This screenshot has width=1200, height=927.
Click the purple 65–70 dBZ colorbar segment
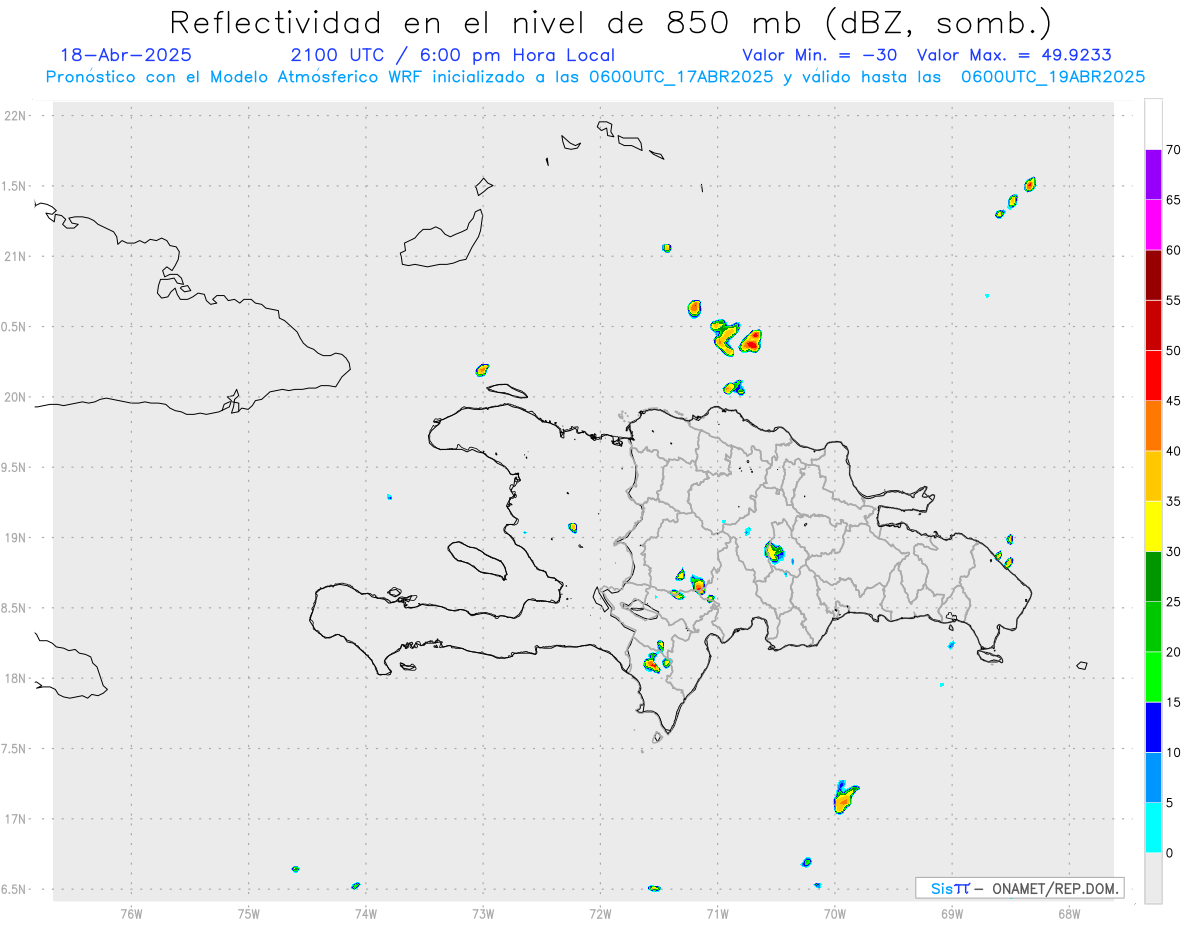coord(1153,175)
